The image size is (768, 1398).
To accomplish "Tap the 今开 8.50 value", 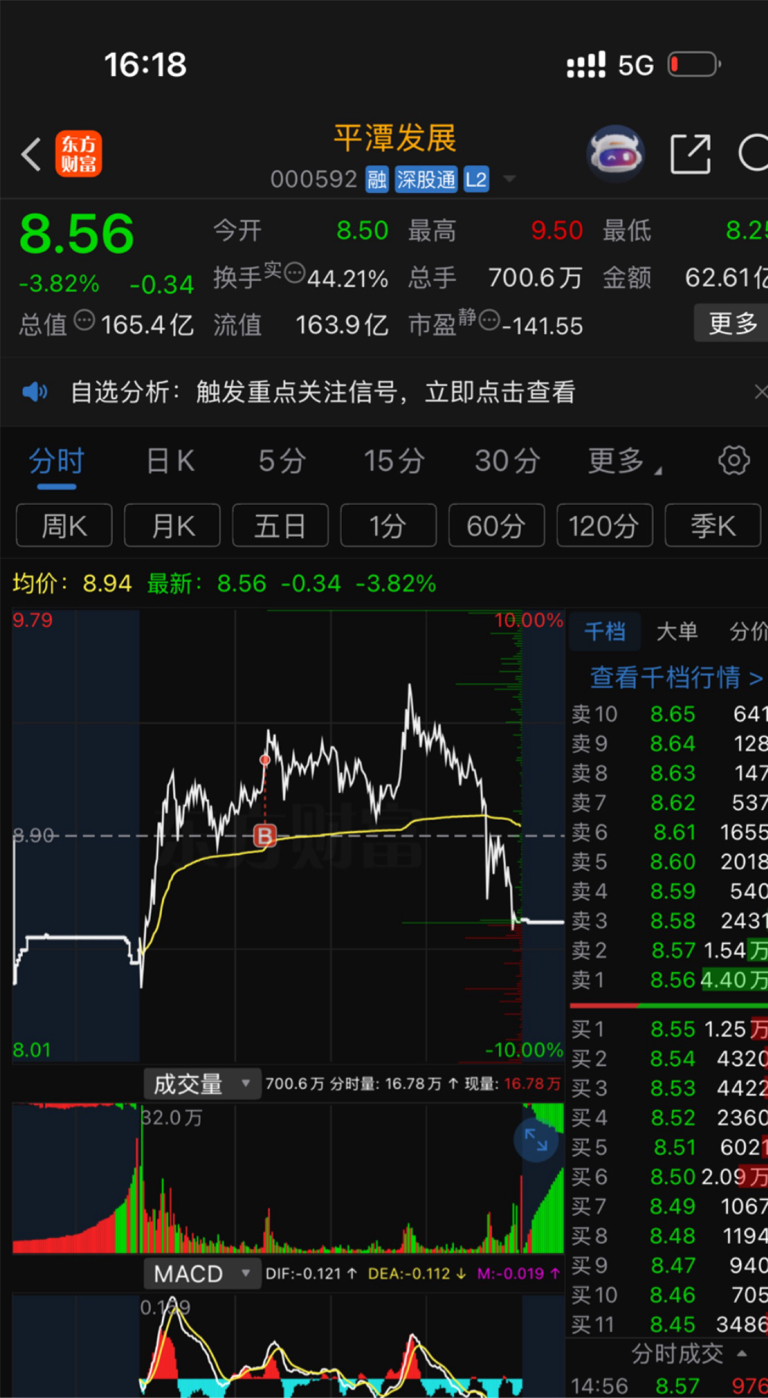I will click(362, 231).
